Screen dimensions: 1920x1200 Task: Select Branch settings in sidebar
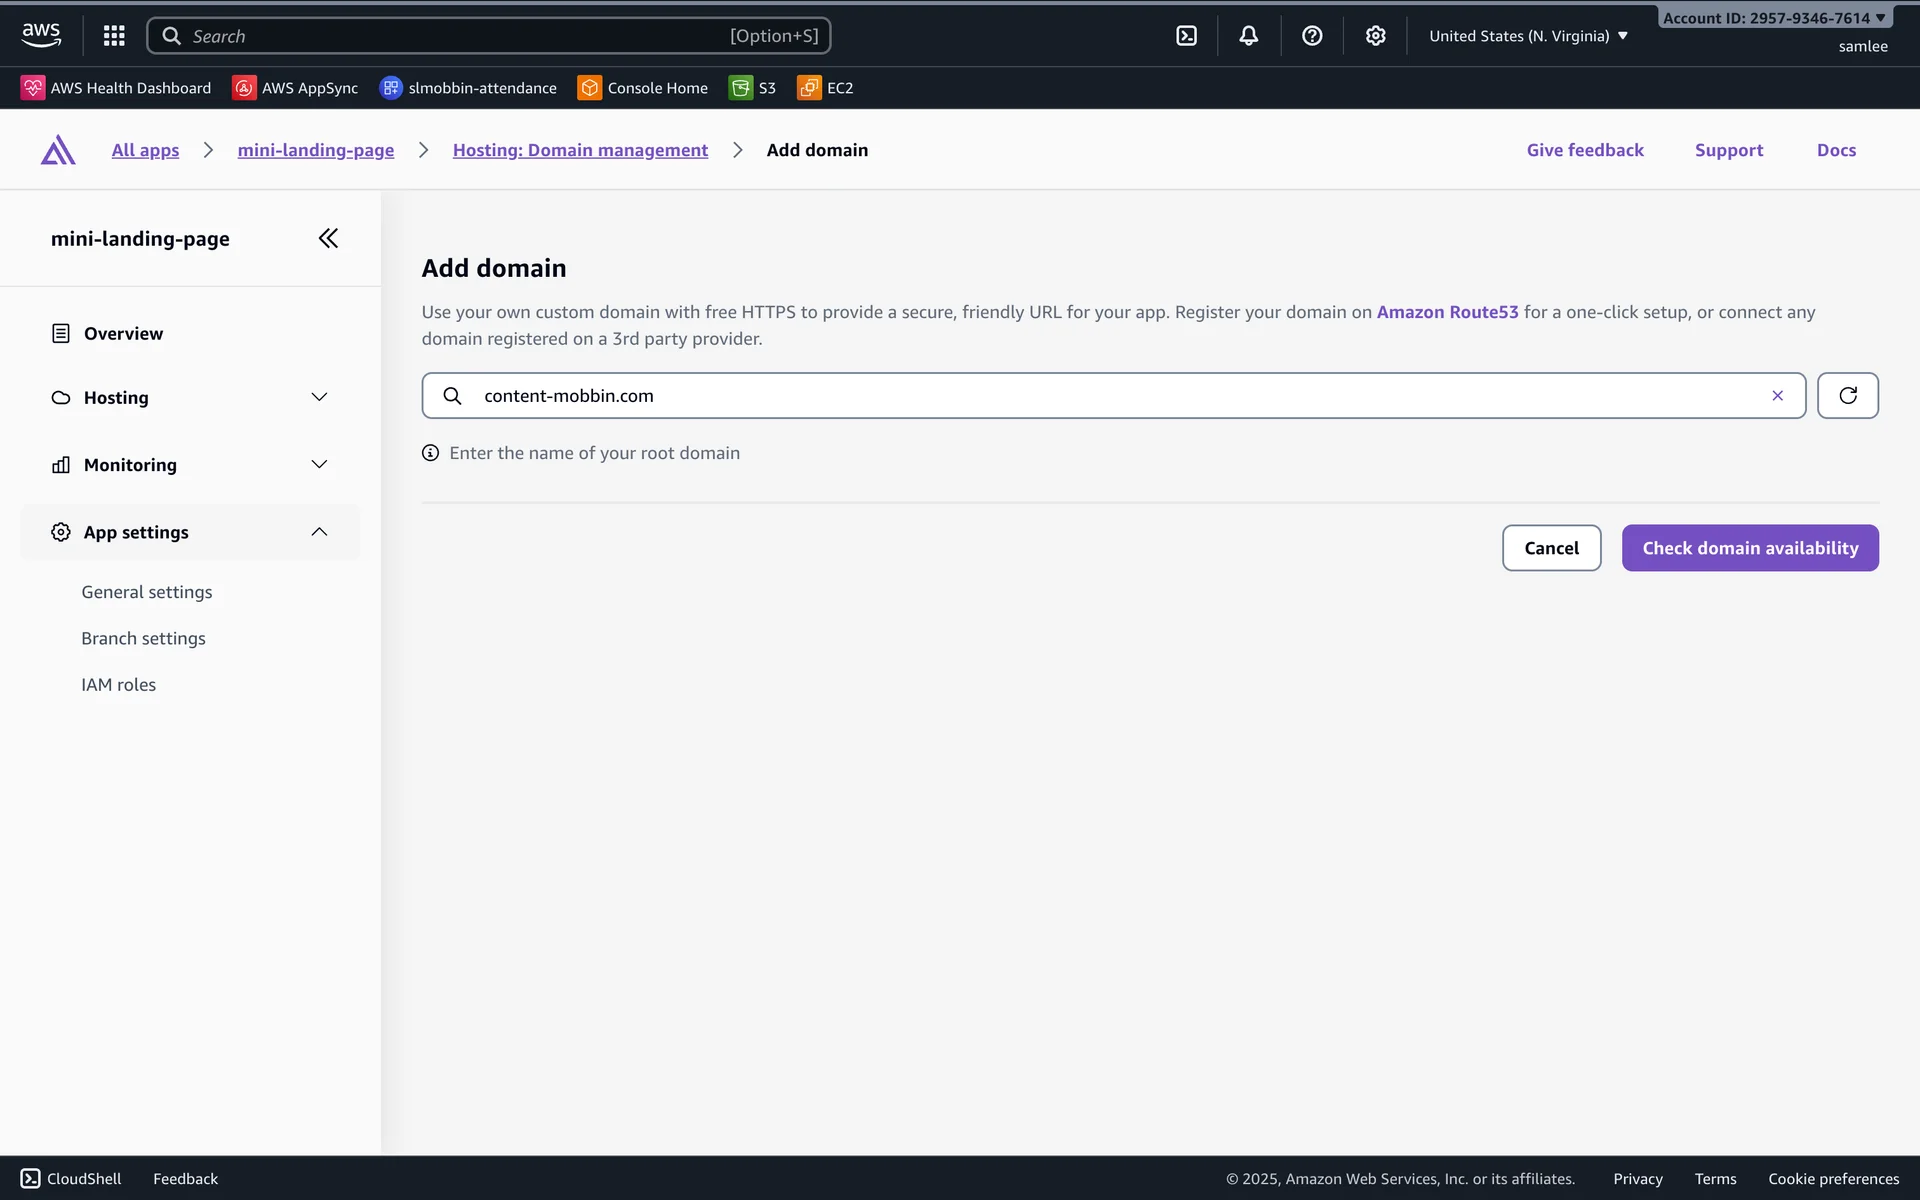[x=143, y=638]
